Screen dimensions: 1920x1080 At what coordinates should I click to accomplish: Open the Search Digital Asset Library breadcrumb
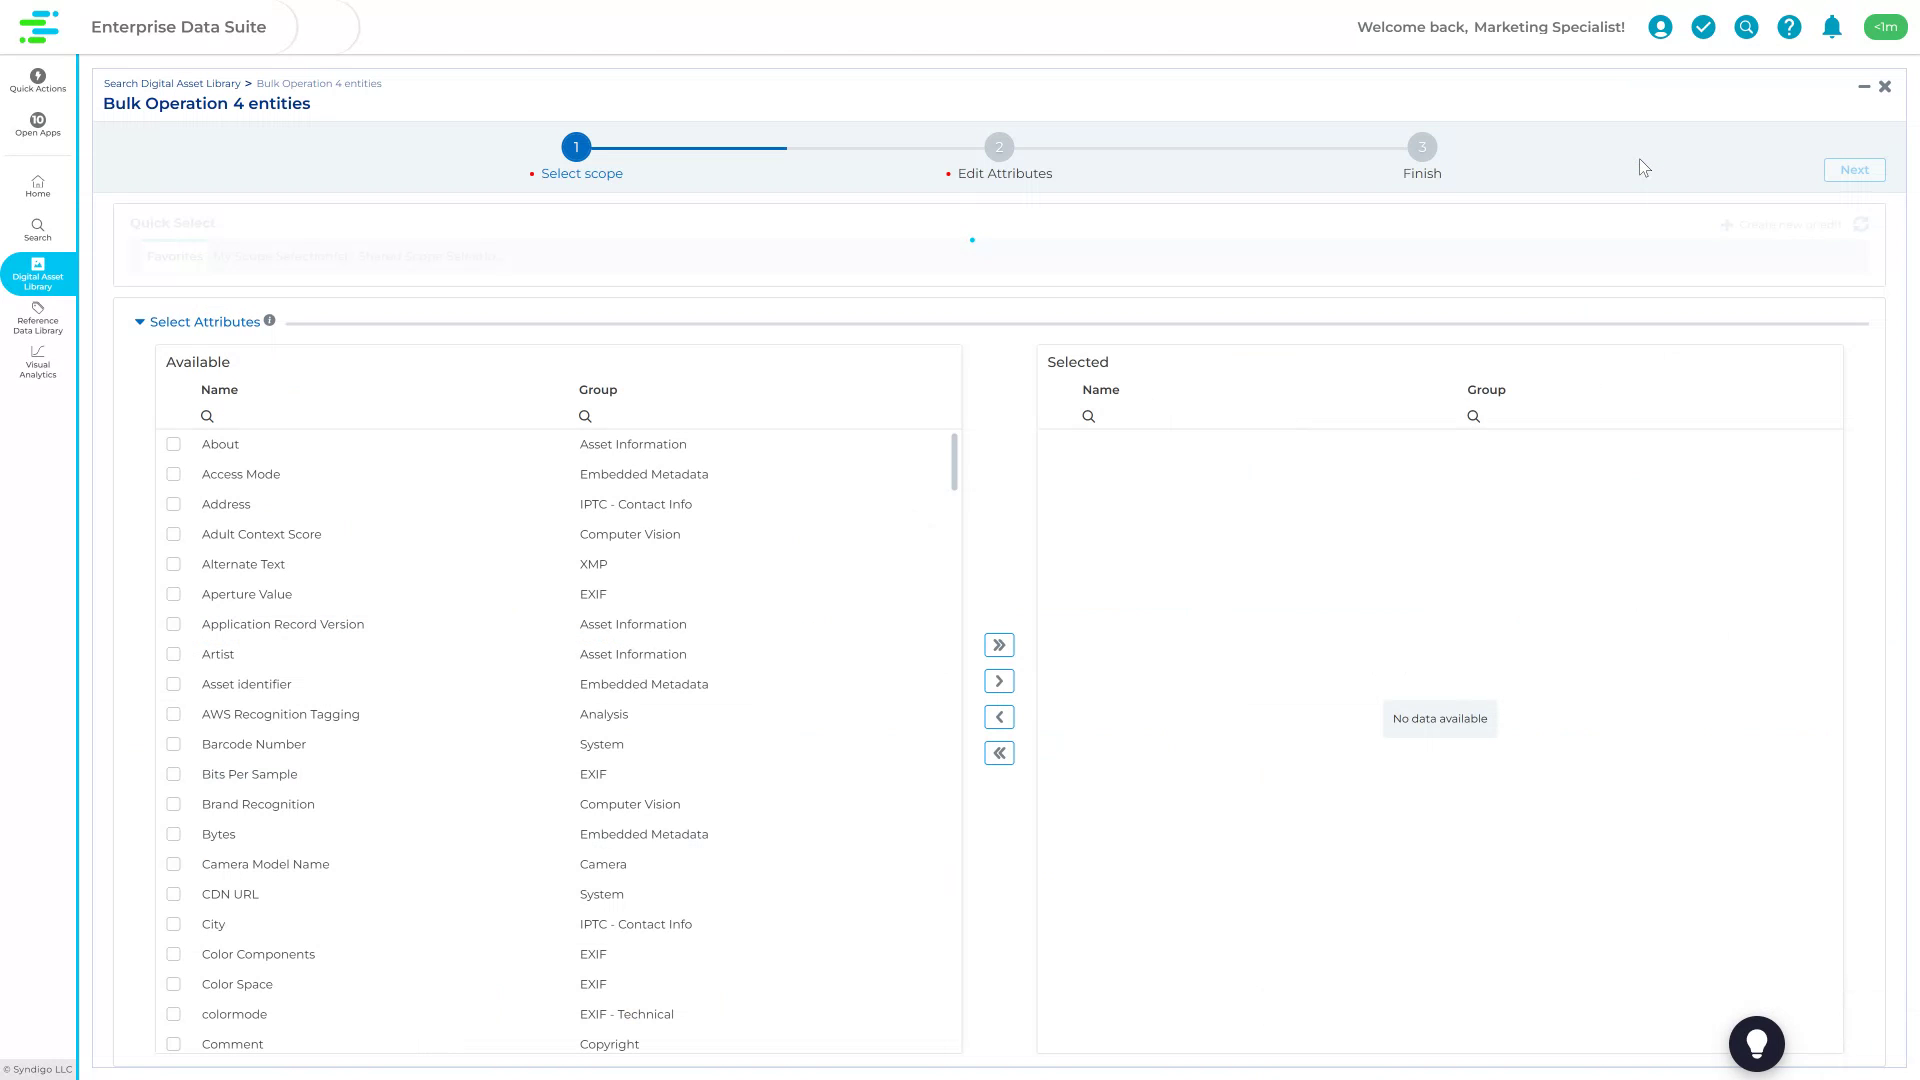click(x=172, y=83)
